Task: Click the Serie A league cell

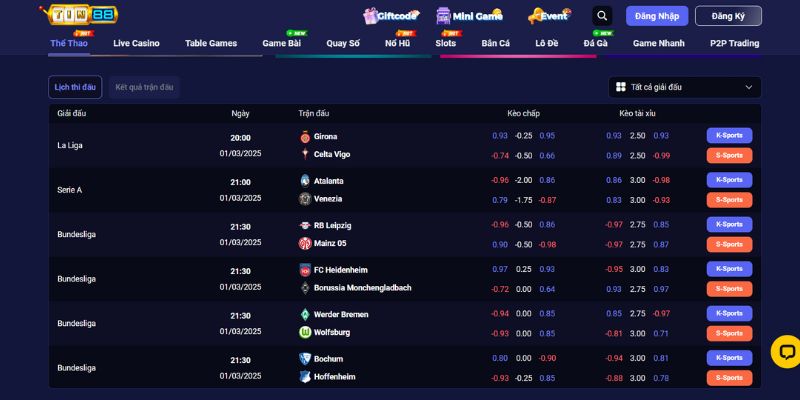Action: click(x=69, y=190)
